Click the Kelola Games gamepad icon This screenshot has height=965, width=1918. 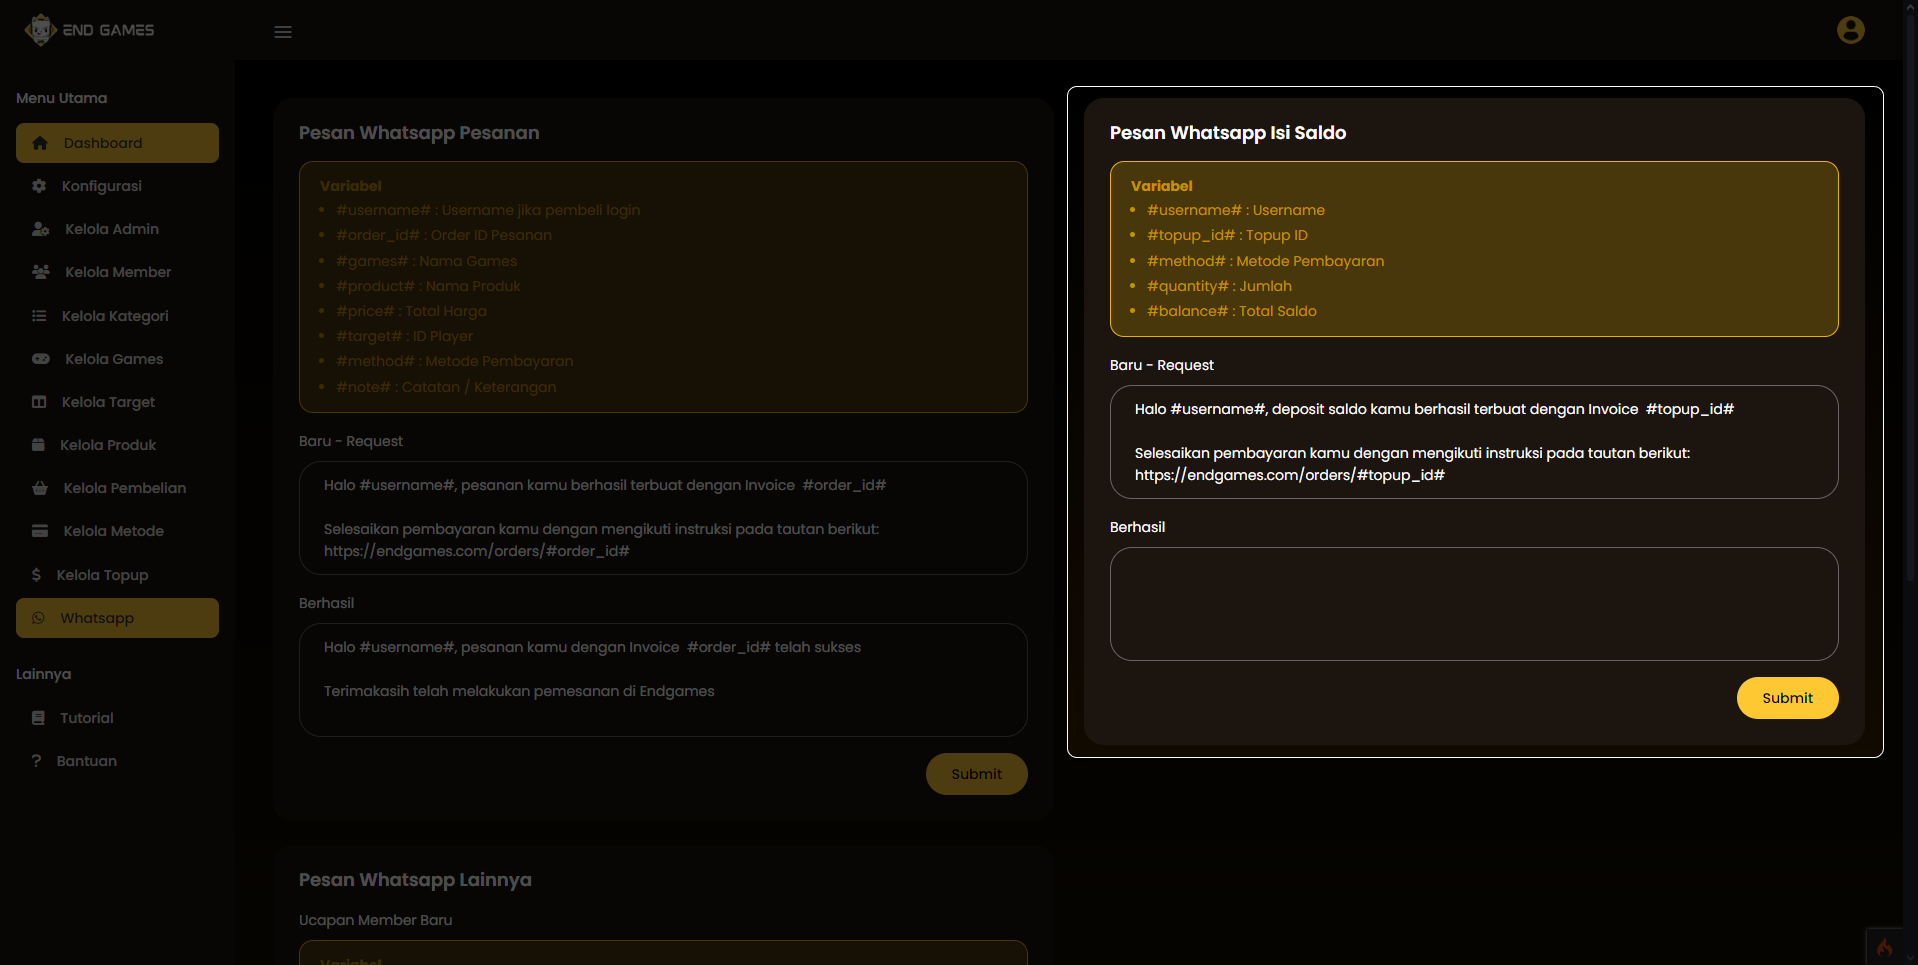coord(40,359)
